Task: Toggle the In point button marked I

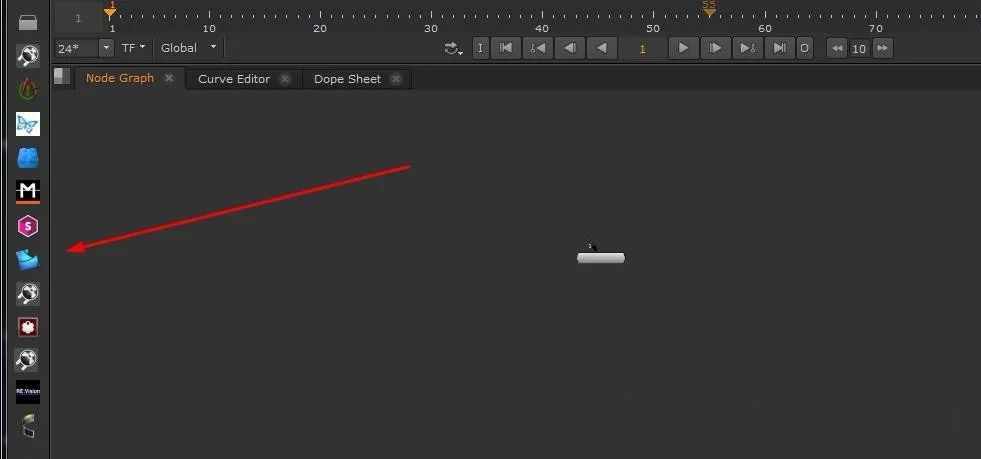Action: coord(480,48)
